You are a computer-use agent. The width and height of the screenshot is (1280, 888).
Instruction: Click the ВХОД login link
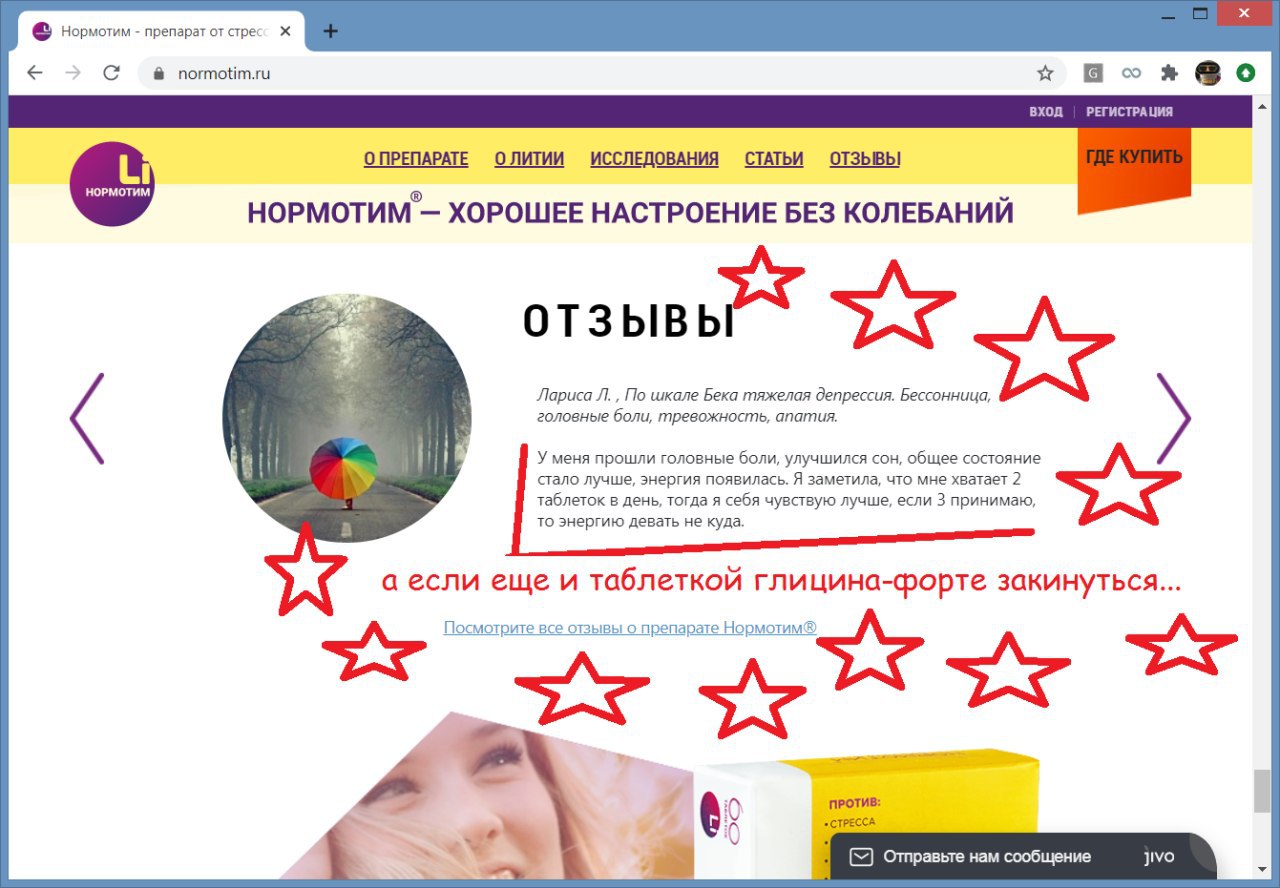click(1046, 112)
